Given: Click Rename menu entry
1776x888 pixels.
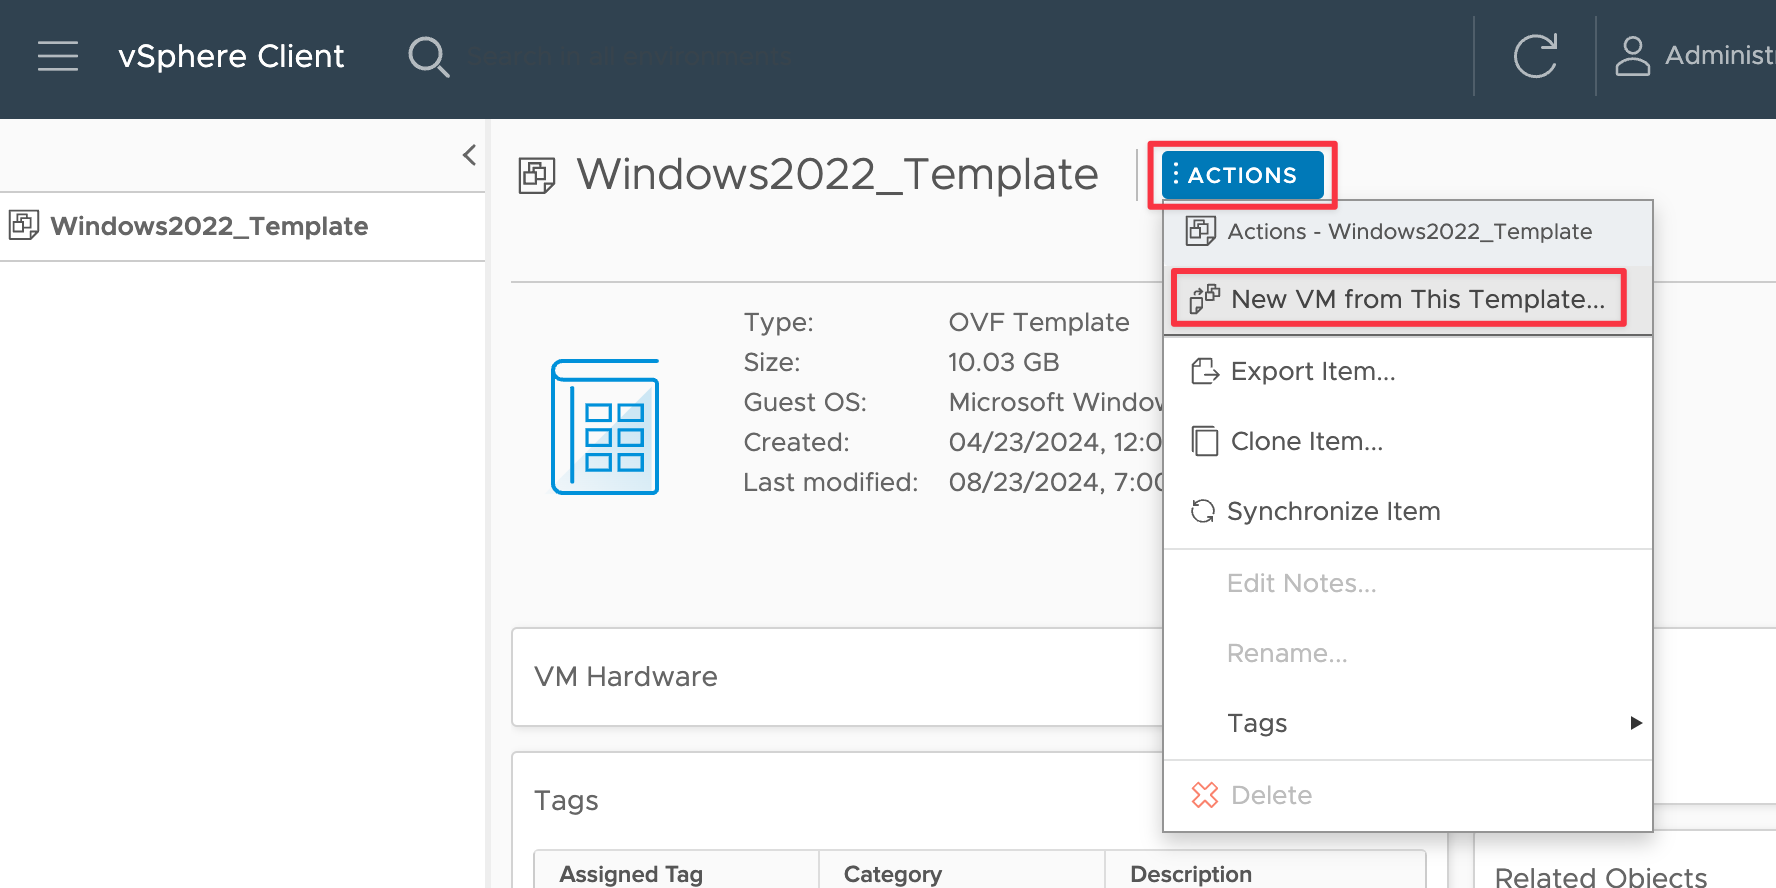Looking at the screenshot, I should (x=1407, y=653).
